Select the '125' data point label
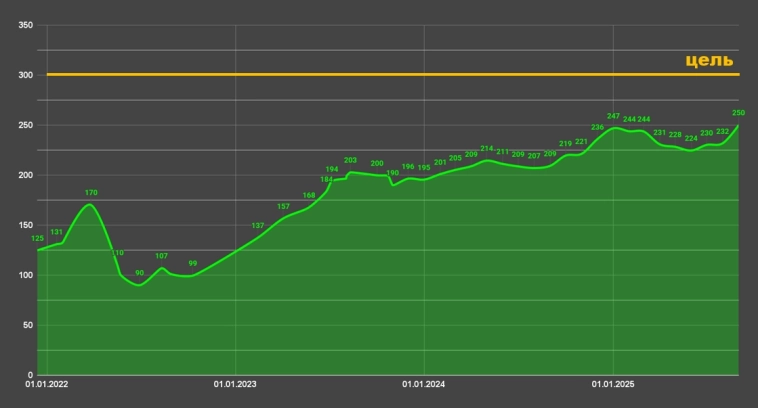 click(x=37, y=238)
